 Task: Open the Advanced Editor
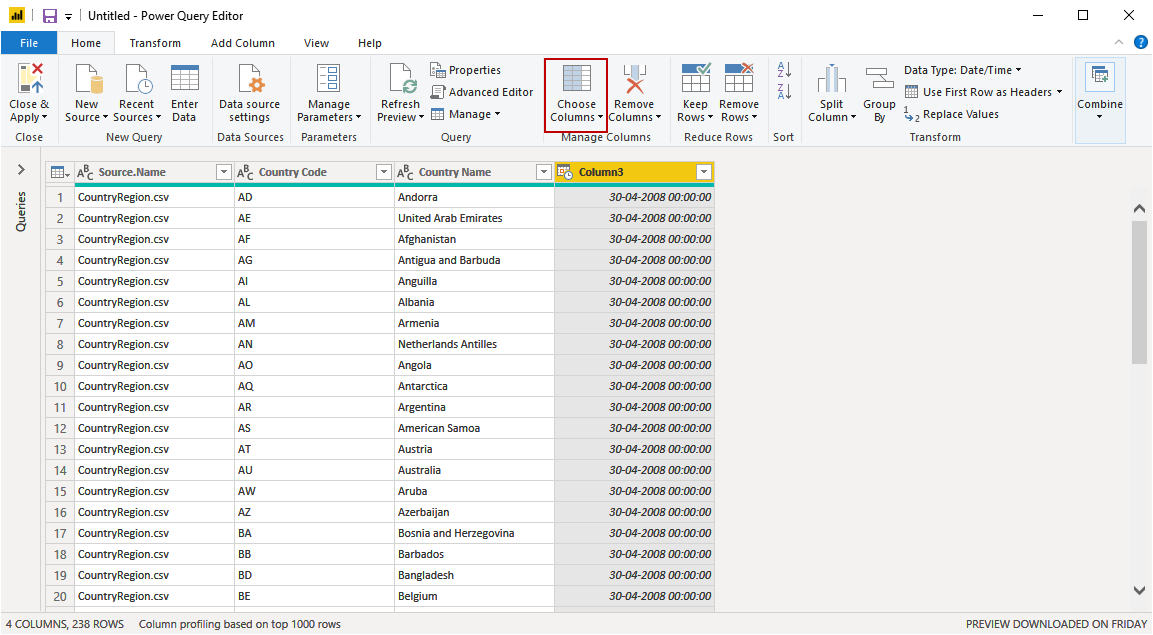[x=482, y=92]
